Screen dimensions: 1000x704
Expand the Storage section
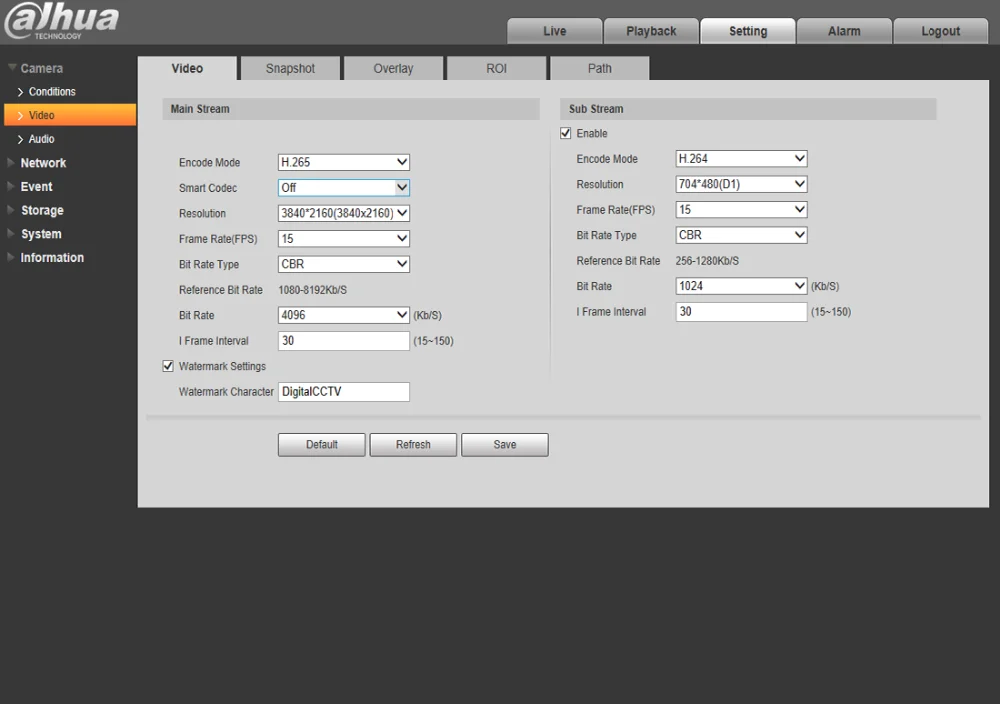point(36,210)
